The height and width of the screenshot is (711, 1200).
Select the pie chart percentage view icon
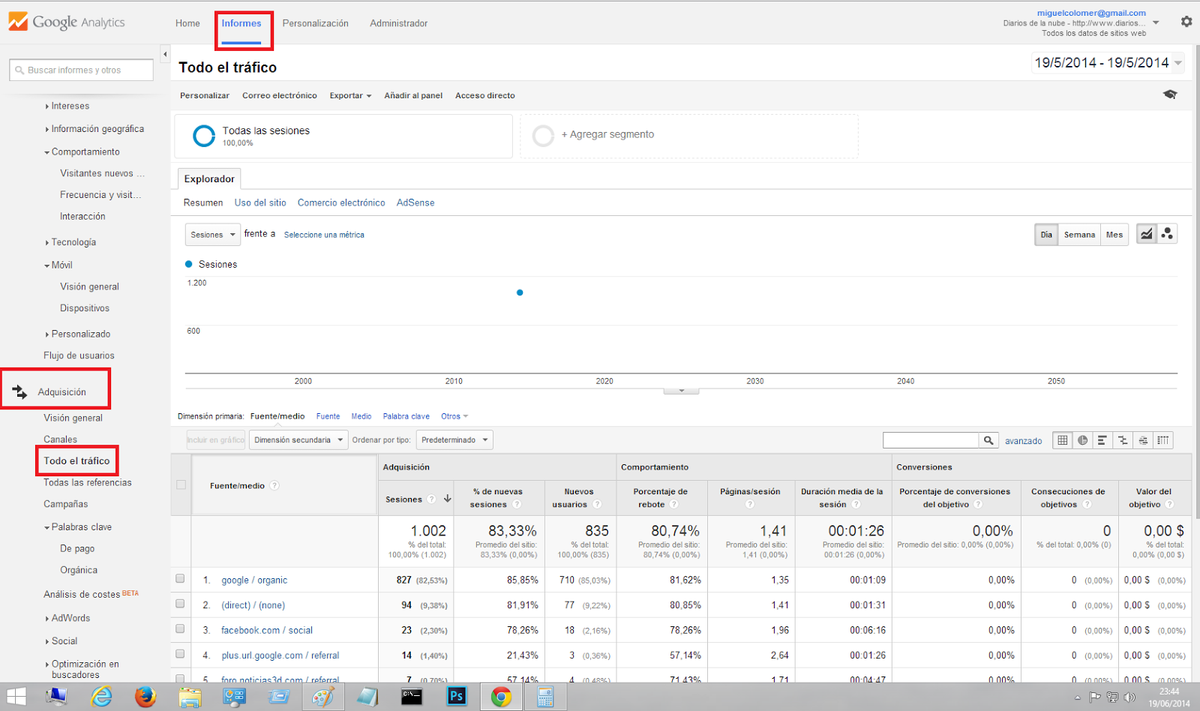[x=1082, y=440]
